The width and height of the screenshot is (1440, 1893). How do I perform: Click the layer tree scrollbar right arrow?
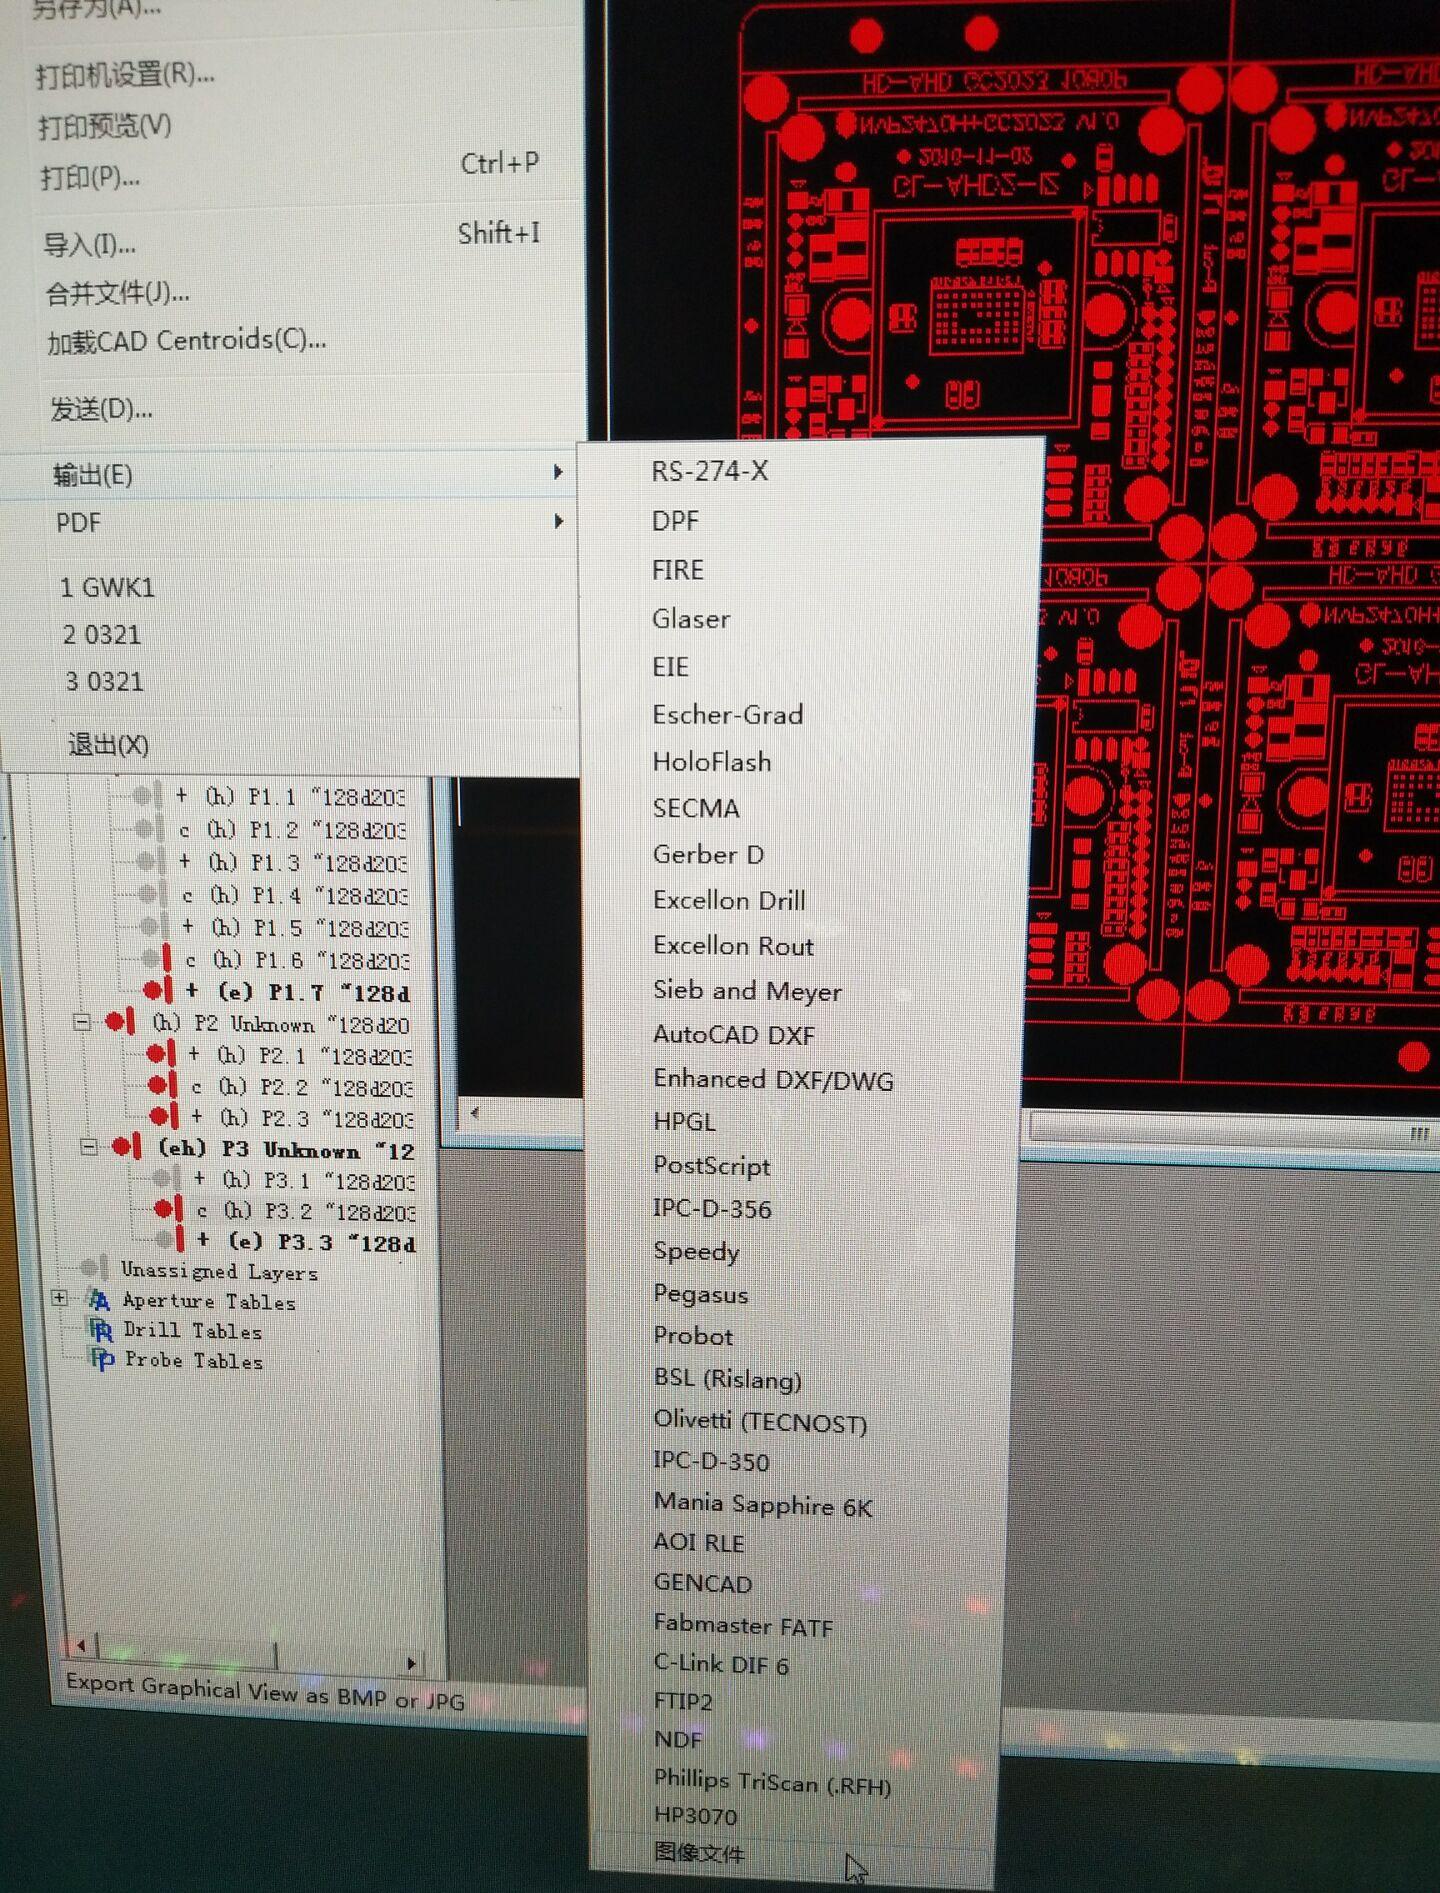pyautogui.click(x=411, y=1662)
